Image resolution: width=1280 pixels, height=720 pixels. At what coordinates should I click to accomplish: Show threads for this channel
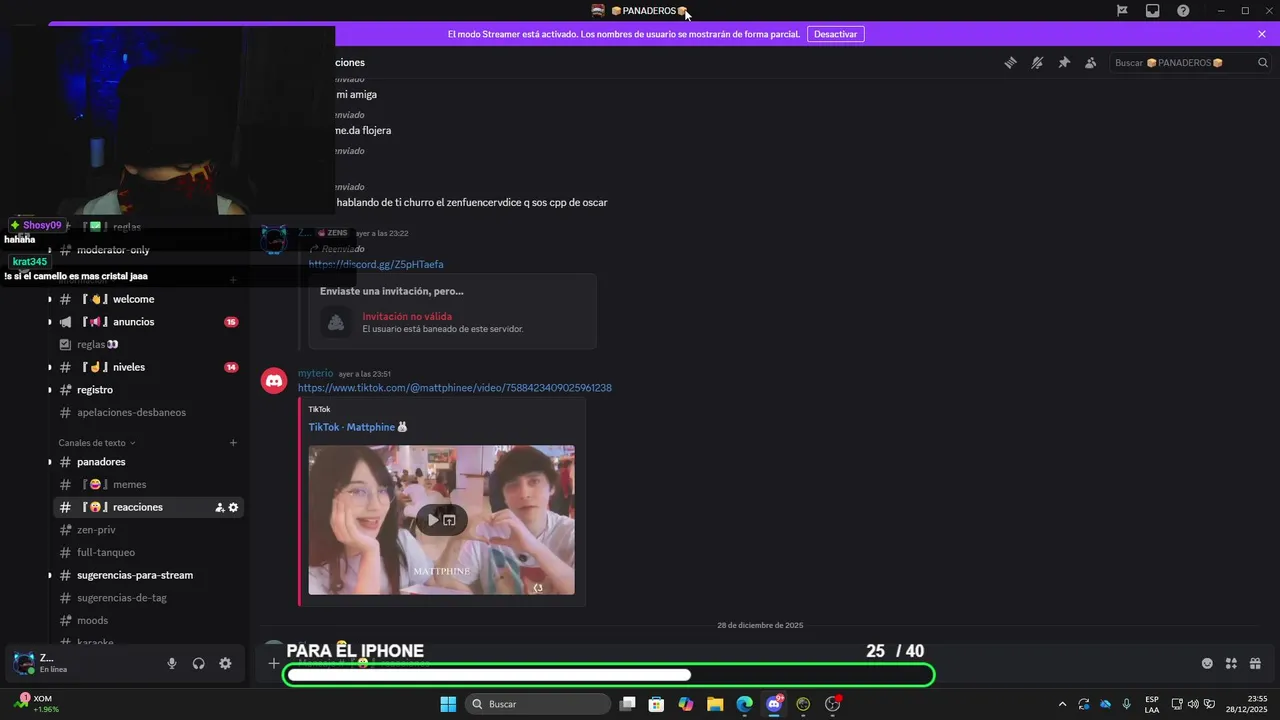pyautogui.click(x=1010, y=62)
